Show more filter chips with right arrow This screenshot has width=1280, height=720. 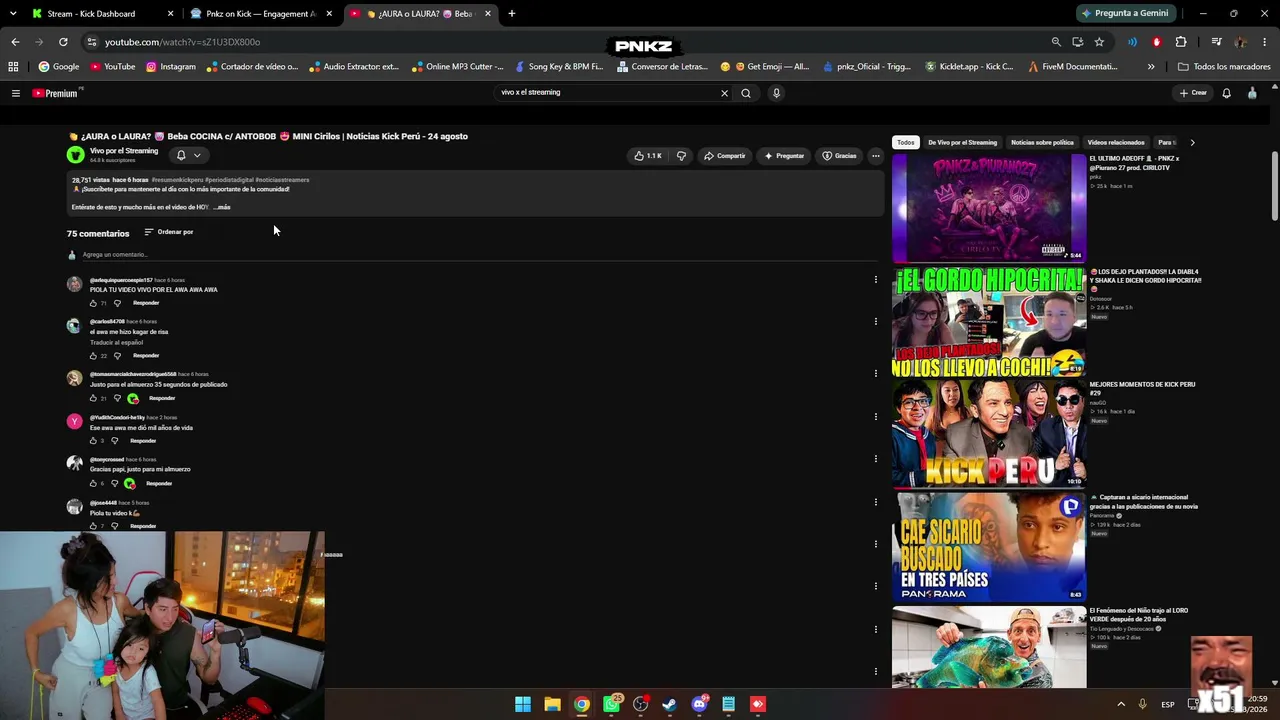point(1192,143)
